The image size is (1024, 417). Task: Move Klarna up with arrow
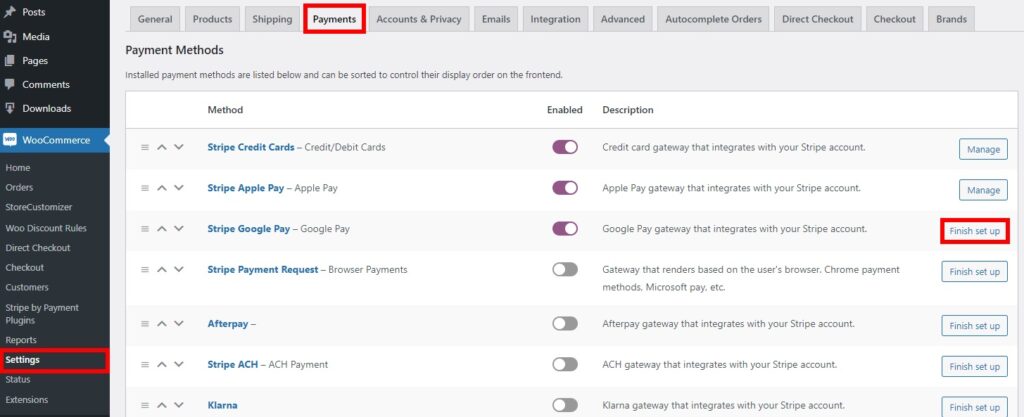pos(162,405)
